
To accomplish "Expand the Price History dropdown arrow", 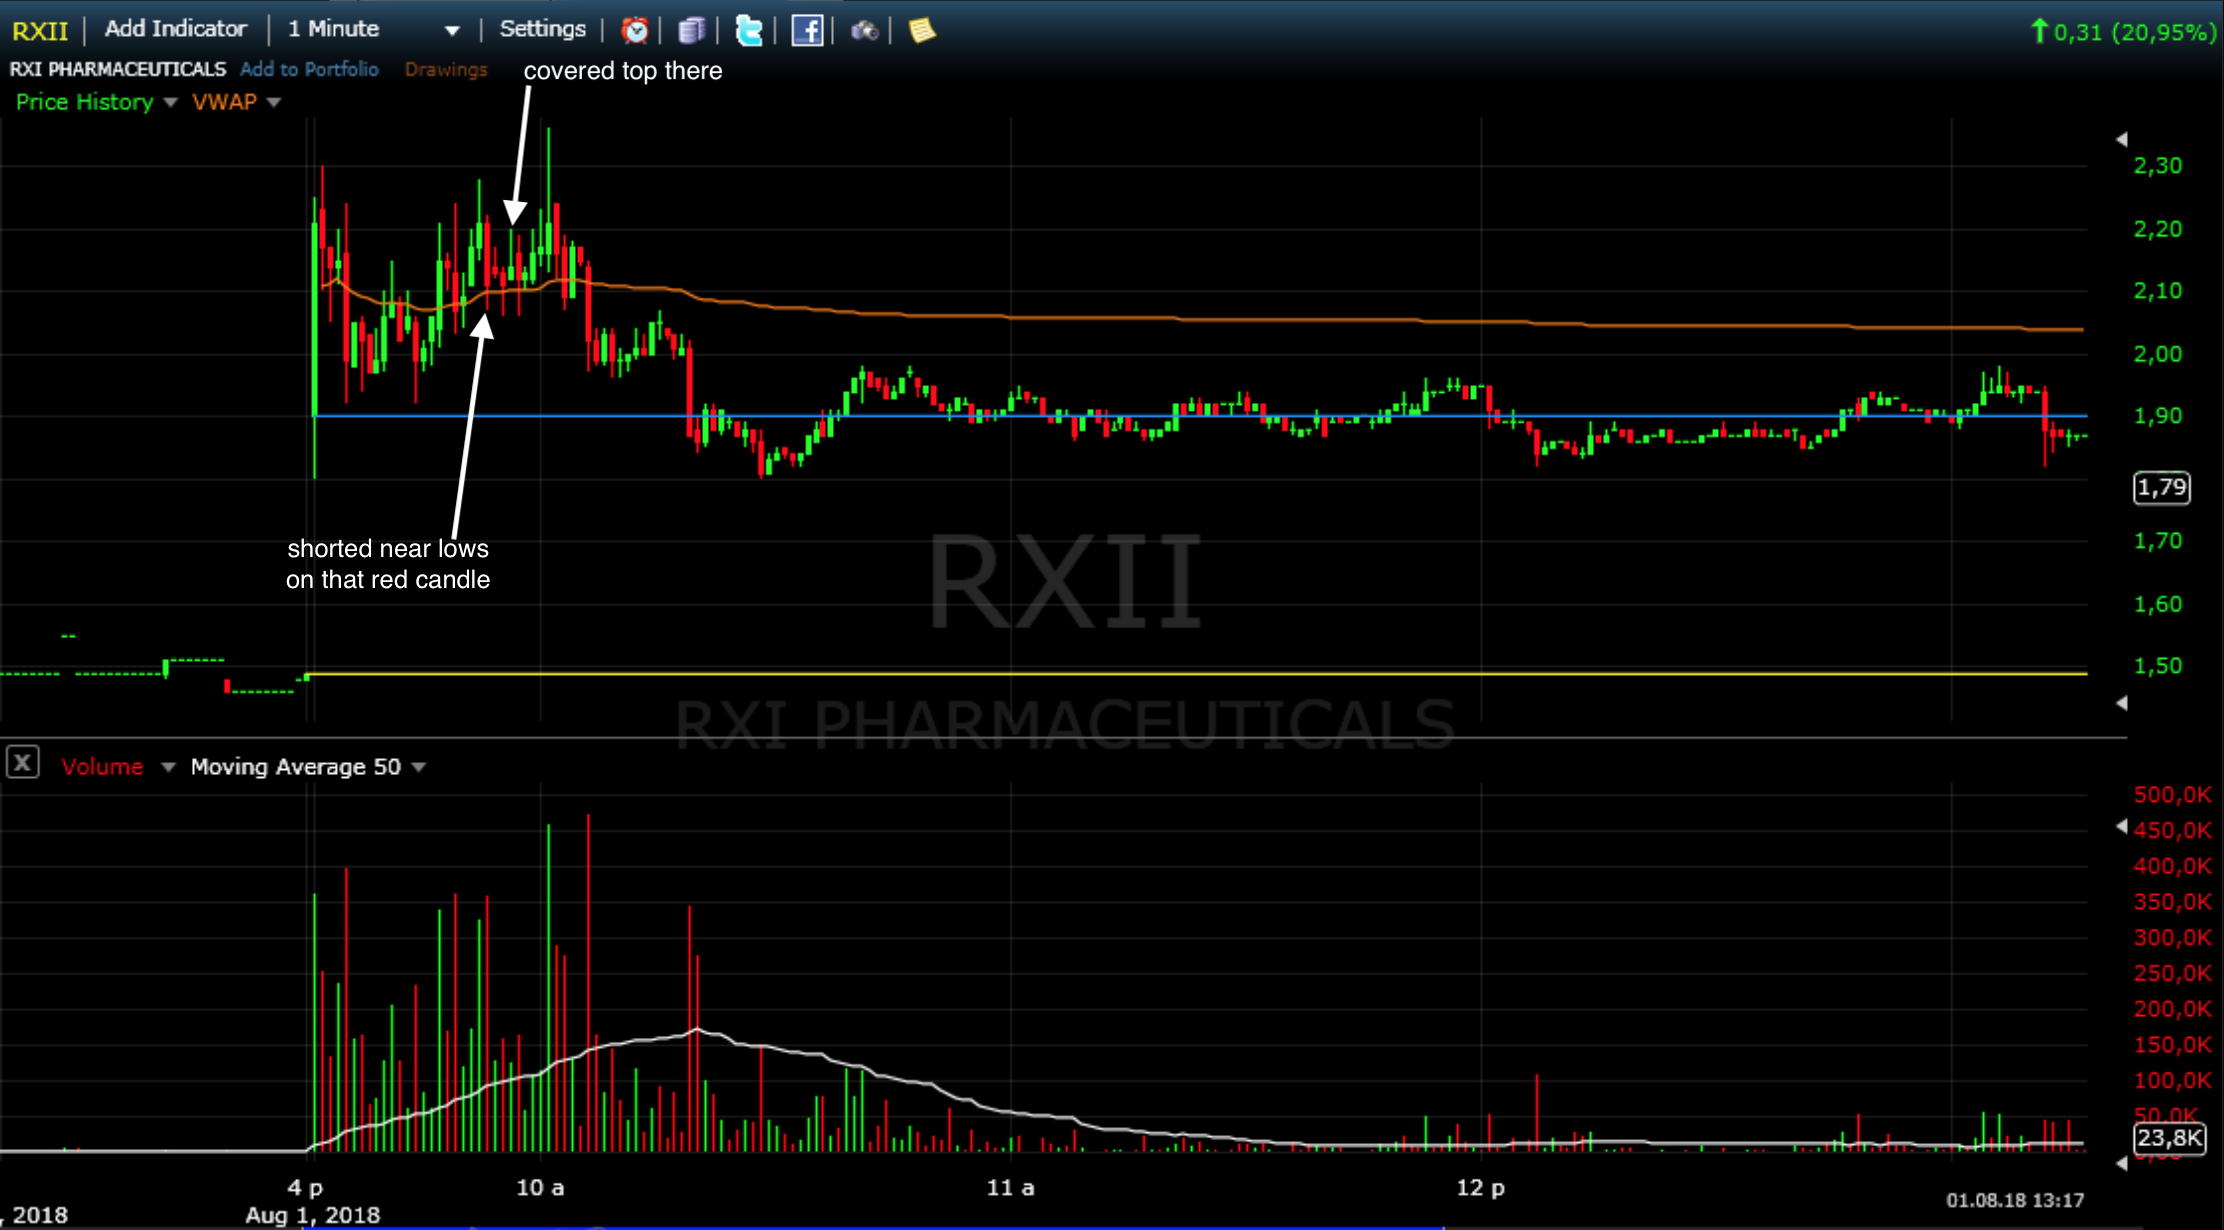I will pos(170,102).
